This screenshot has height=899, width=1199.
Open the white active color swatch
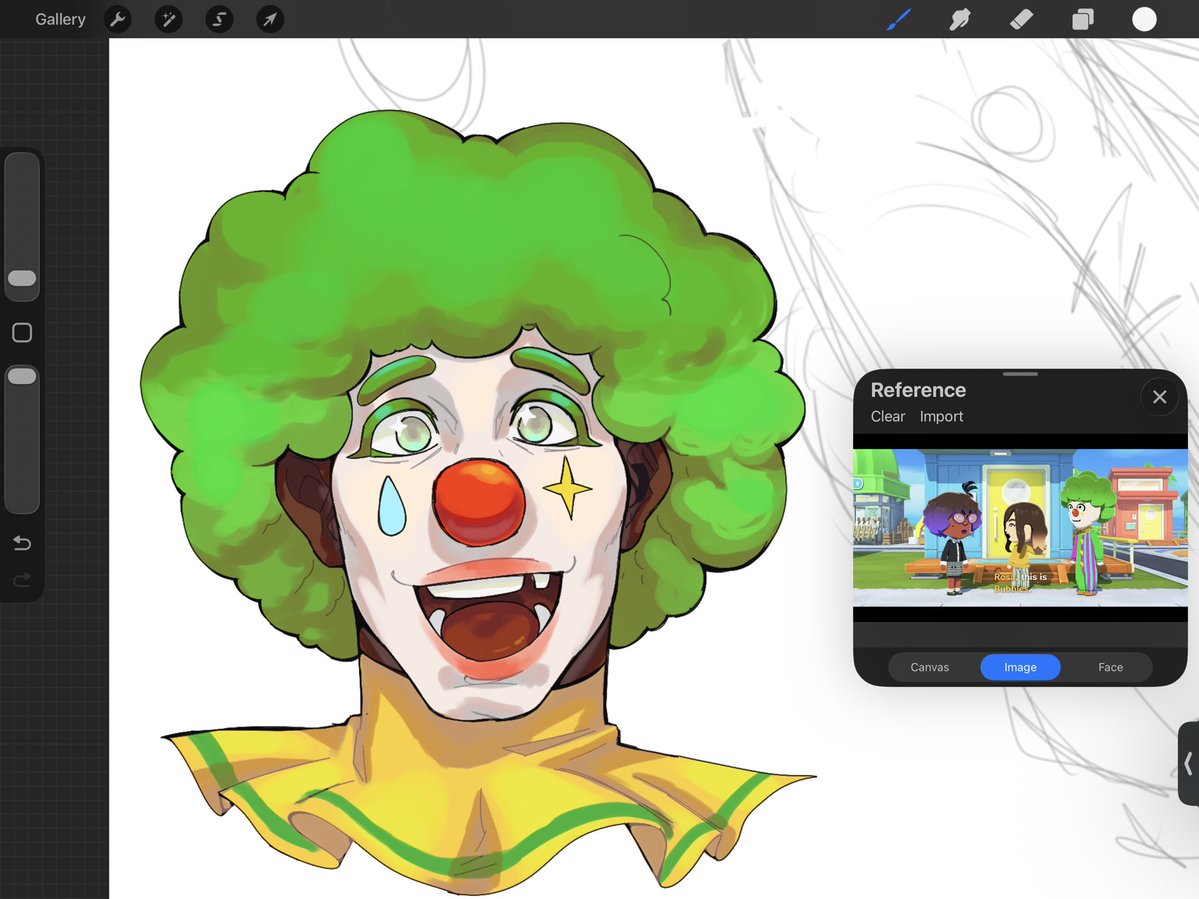pos(1144,19)
